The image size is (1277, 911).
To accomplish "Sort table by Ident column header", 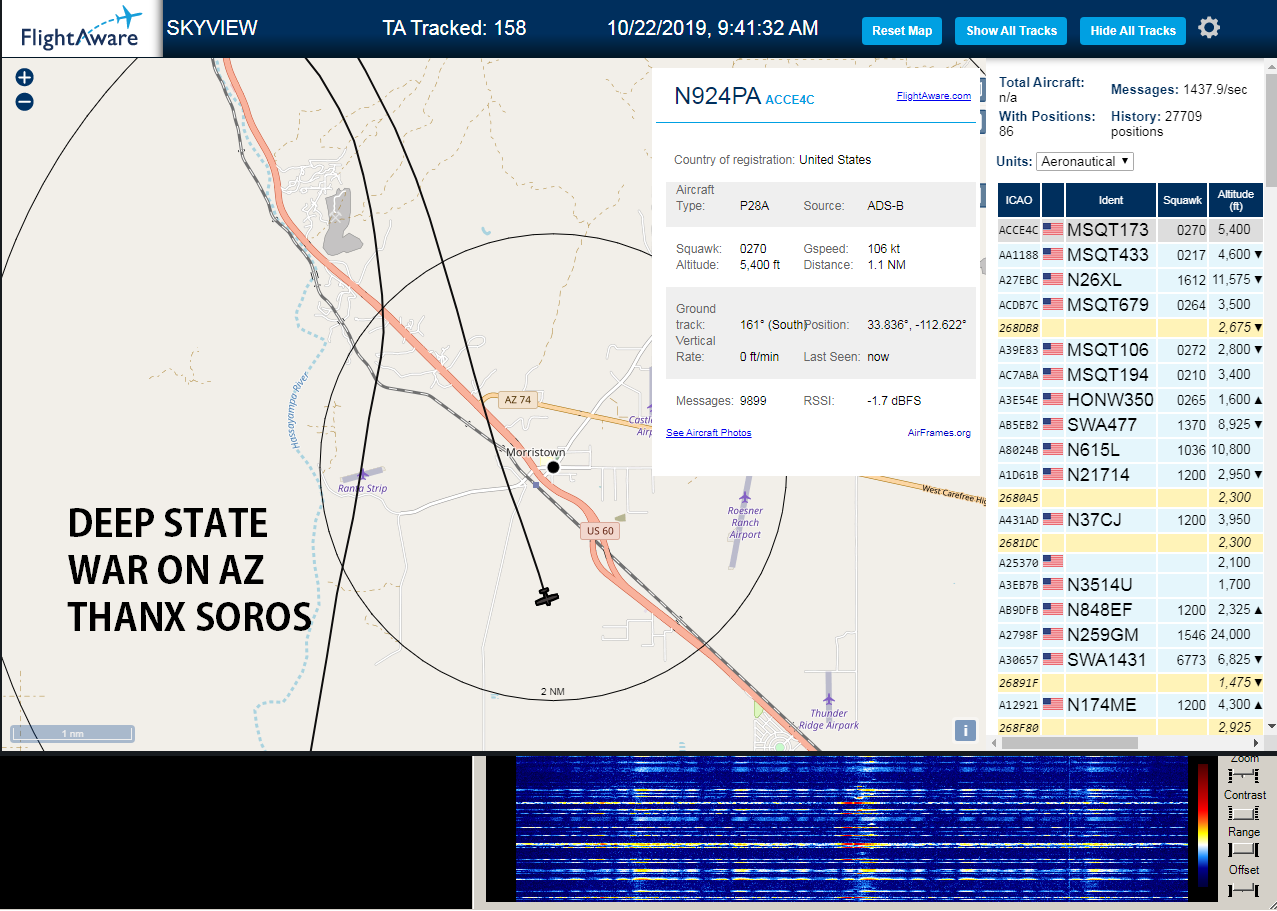I will [x=1110, y=200].
